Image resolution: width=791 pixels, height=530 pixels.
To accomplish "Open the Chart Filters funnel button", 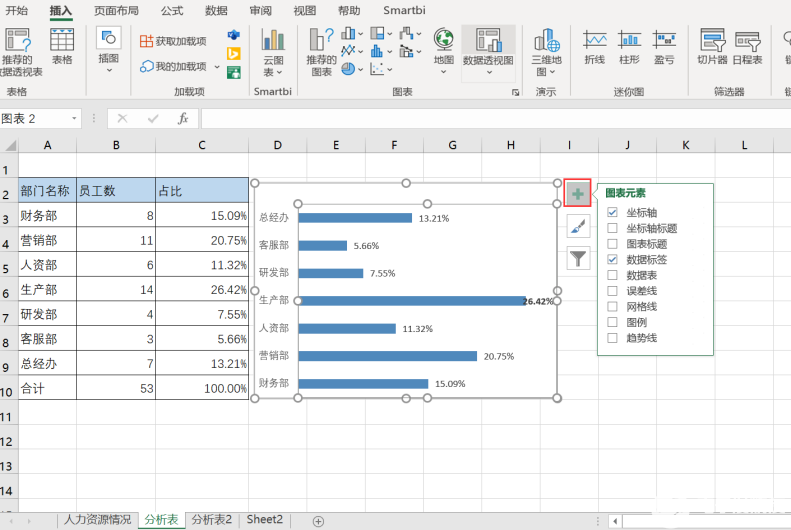I will (578, 258).
